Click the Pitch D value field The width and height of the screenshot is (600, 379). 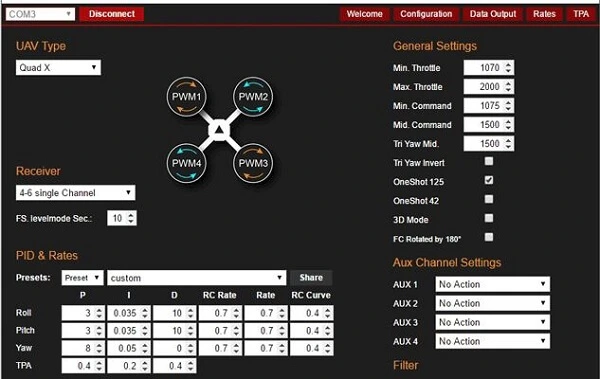click(x=175, y=331)
